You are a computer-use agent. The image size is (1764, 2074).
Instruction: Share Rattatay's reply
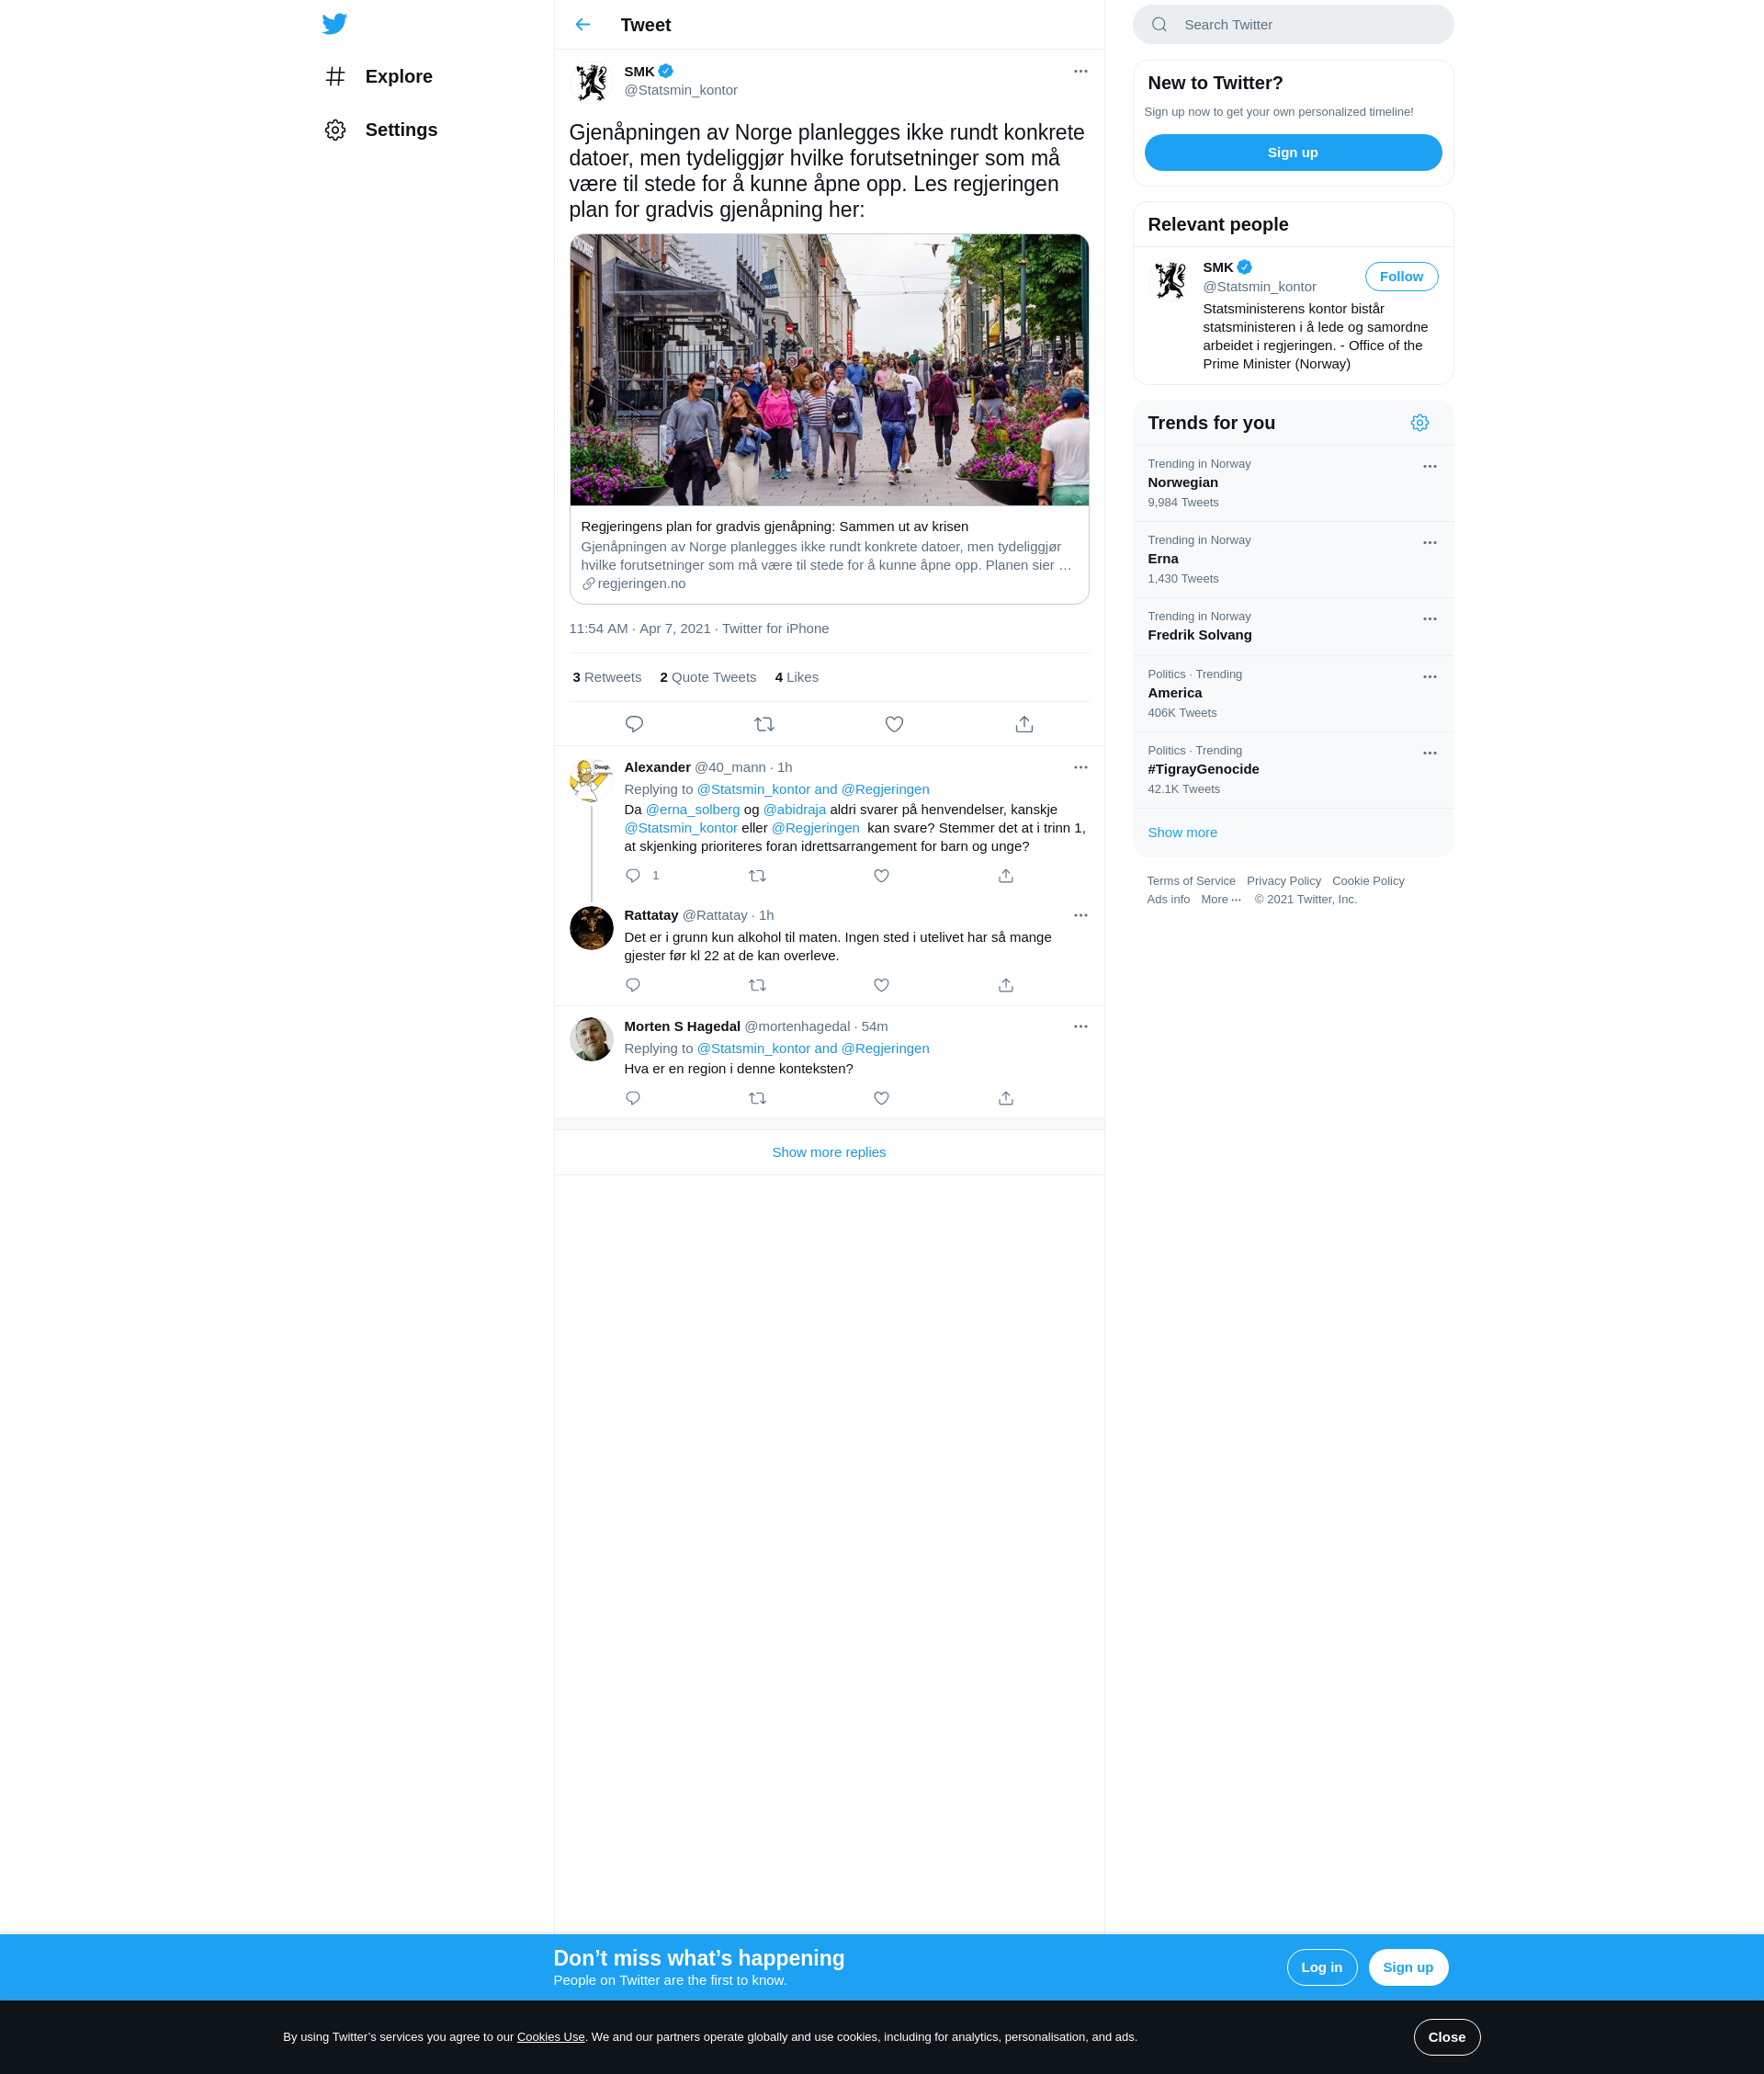(x=1006, y=985)
